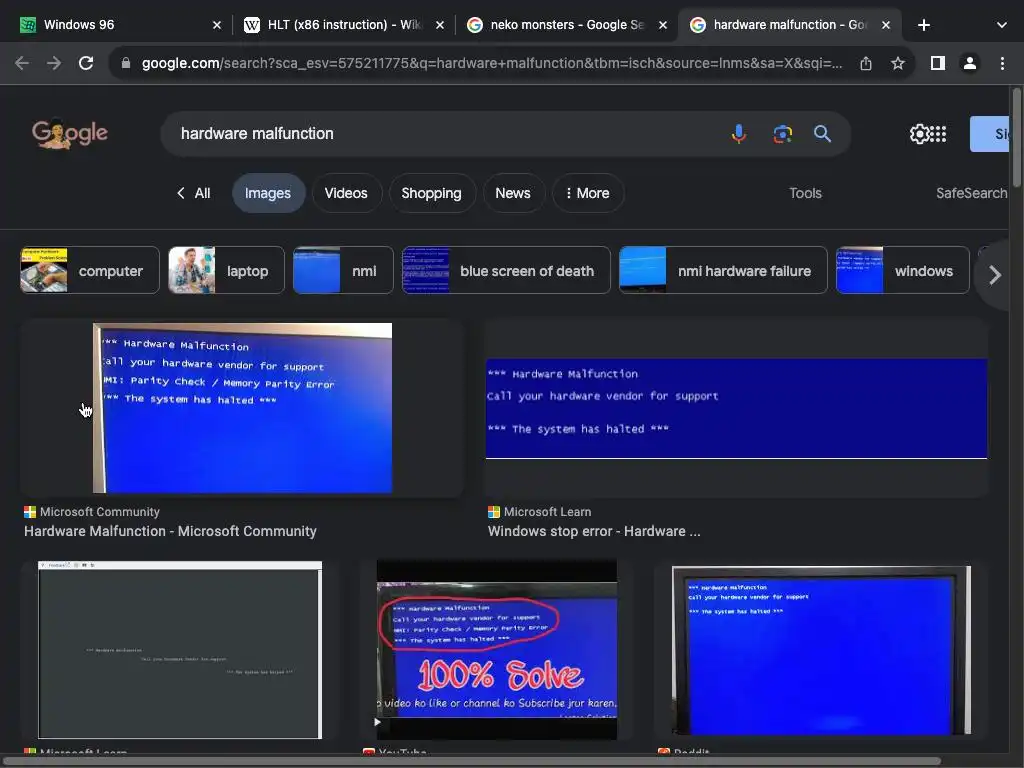Open Microsoft Learn blue screen image
Image resolution: width=1024 pixels, height=768 pixels.
(x=736, y=409)
